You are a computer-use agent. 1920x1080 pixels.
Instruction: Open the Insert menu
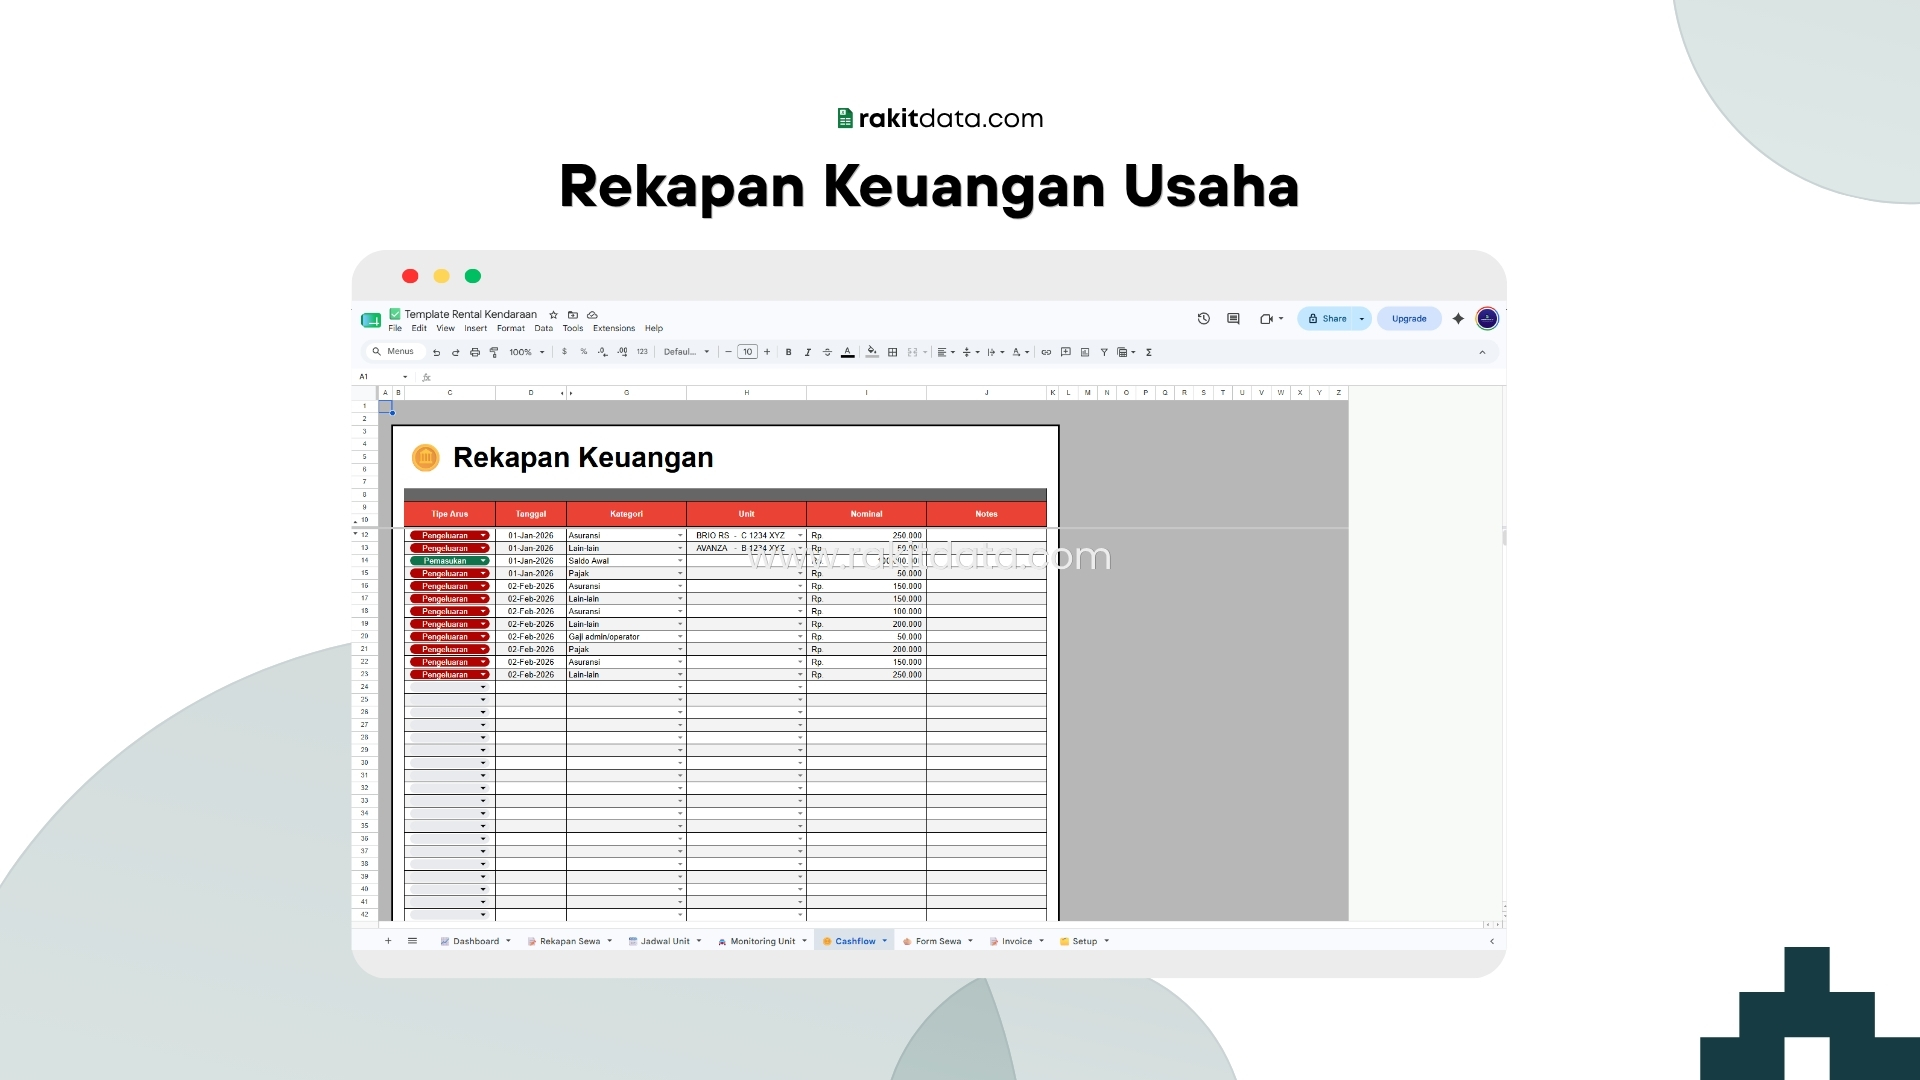pyautogui.click(x=475, y=328)
